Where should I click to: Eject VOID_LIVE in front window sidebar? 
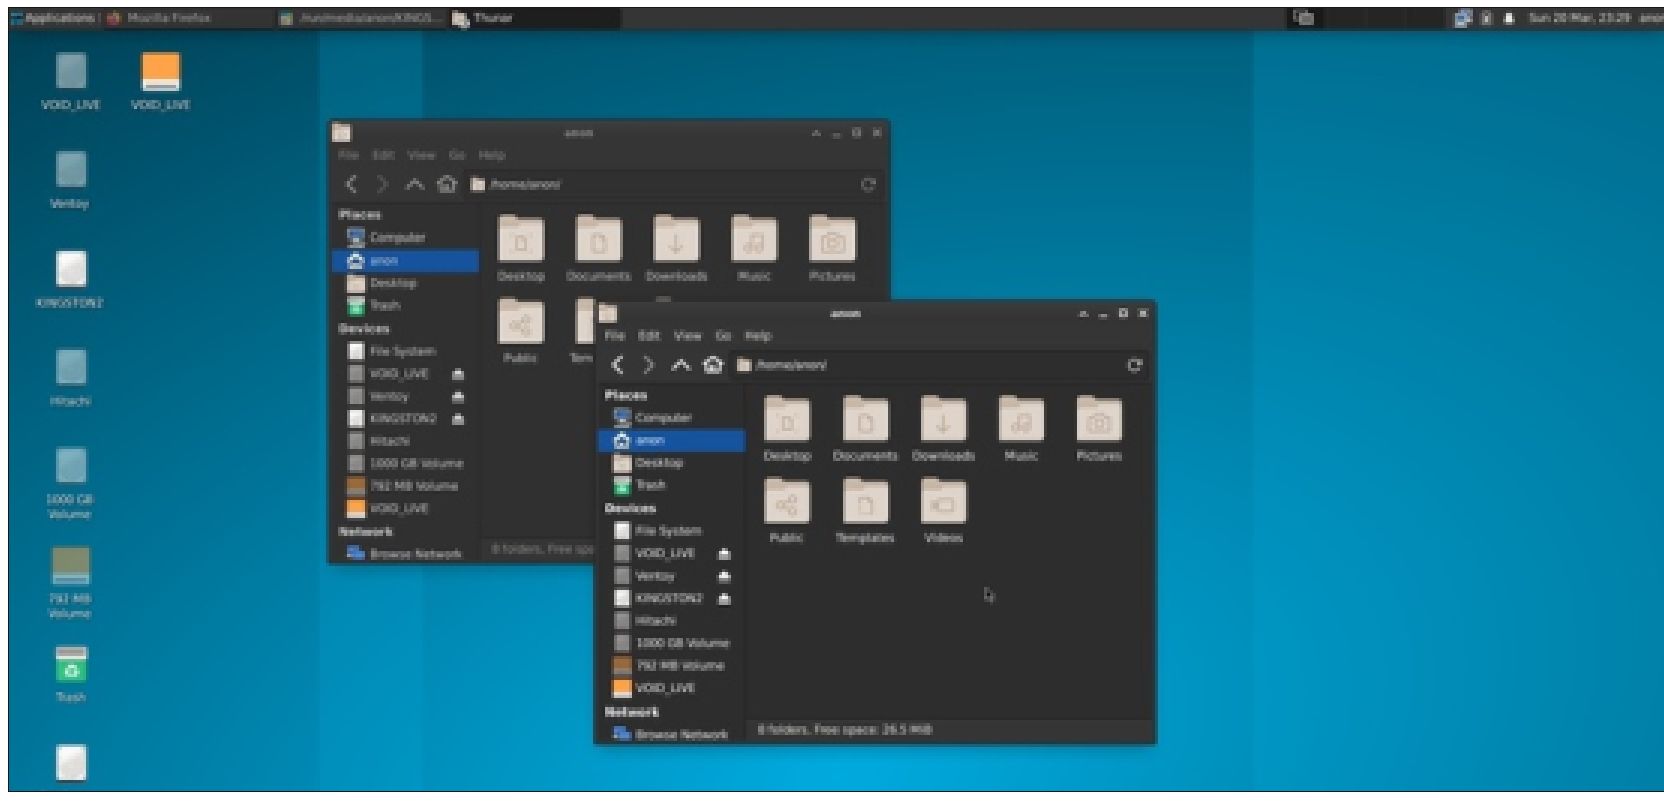724,553
